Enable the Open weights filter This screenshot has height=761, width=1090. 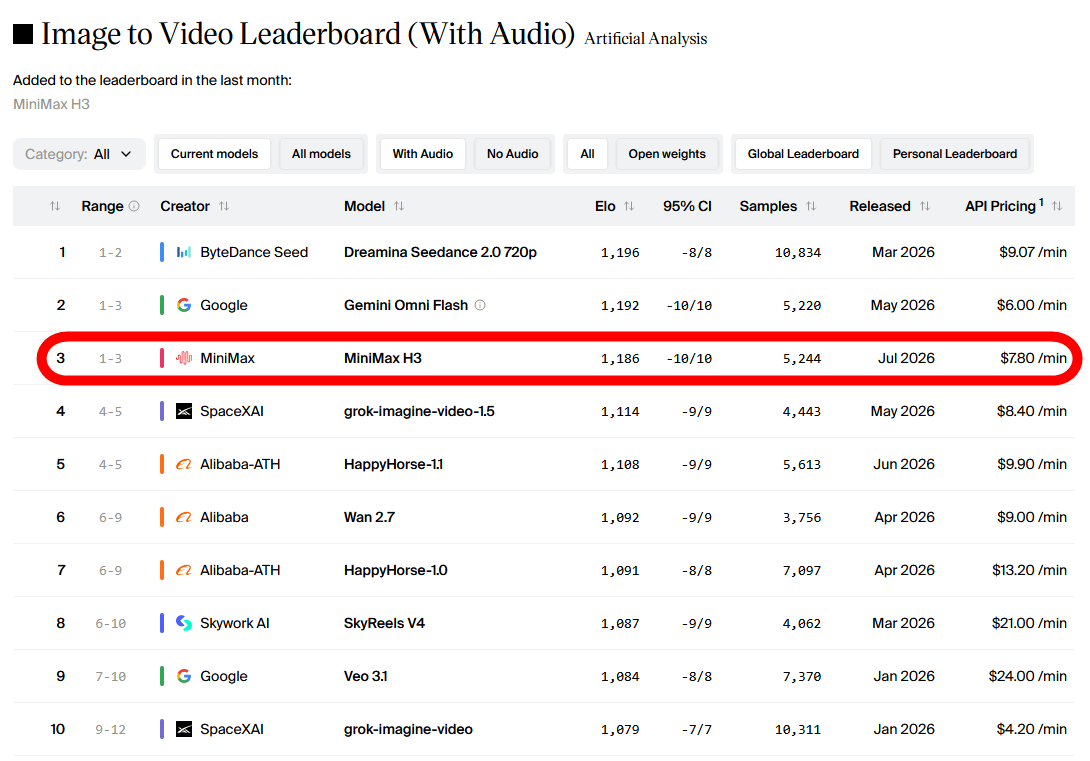tap(667, 154)
